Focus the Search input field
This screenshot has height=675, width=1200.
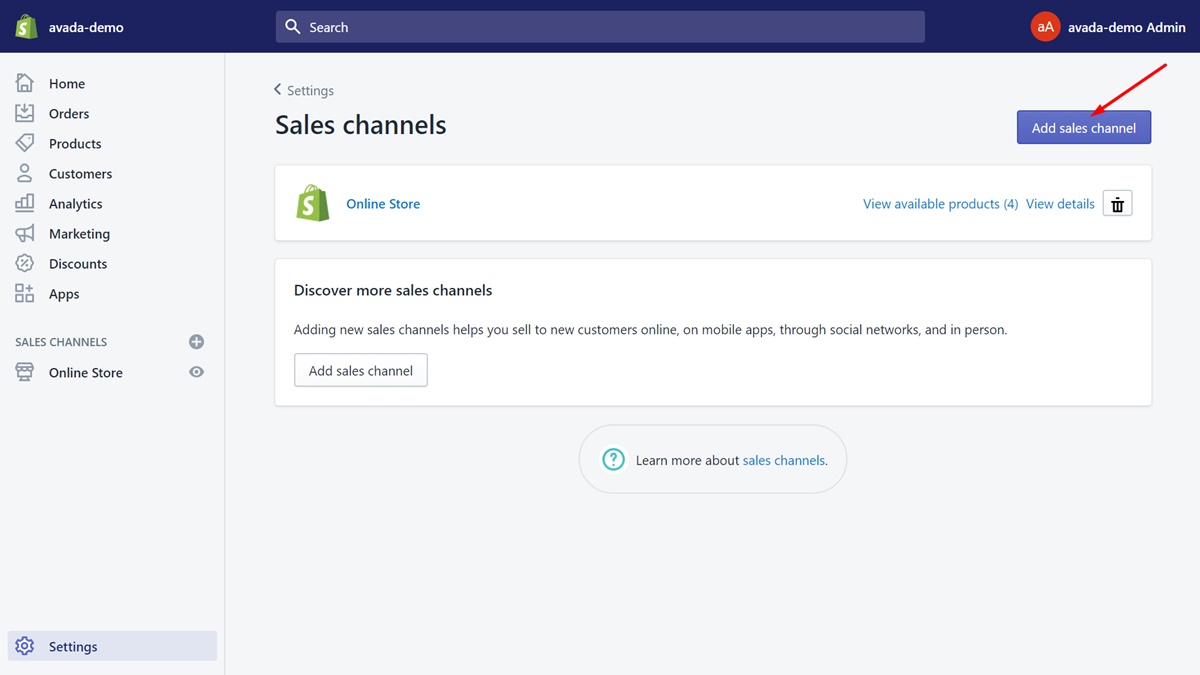coord(600,27)
